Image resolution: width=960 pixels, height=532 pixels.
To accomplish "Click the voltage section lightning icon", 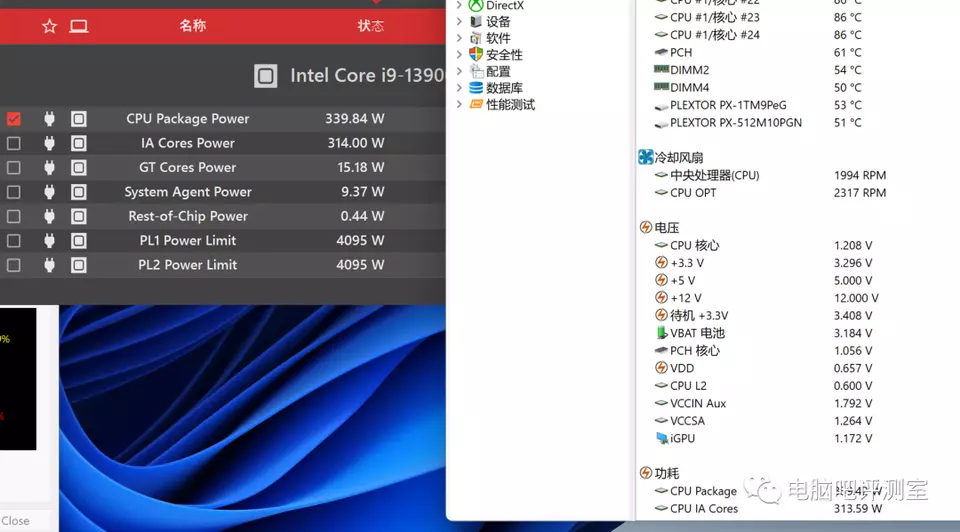I will coord(645,228).
